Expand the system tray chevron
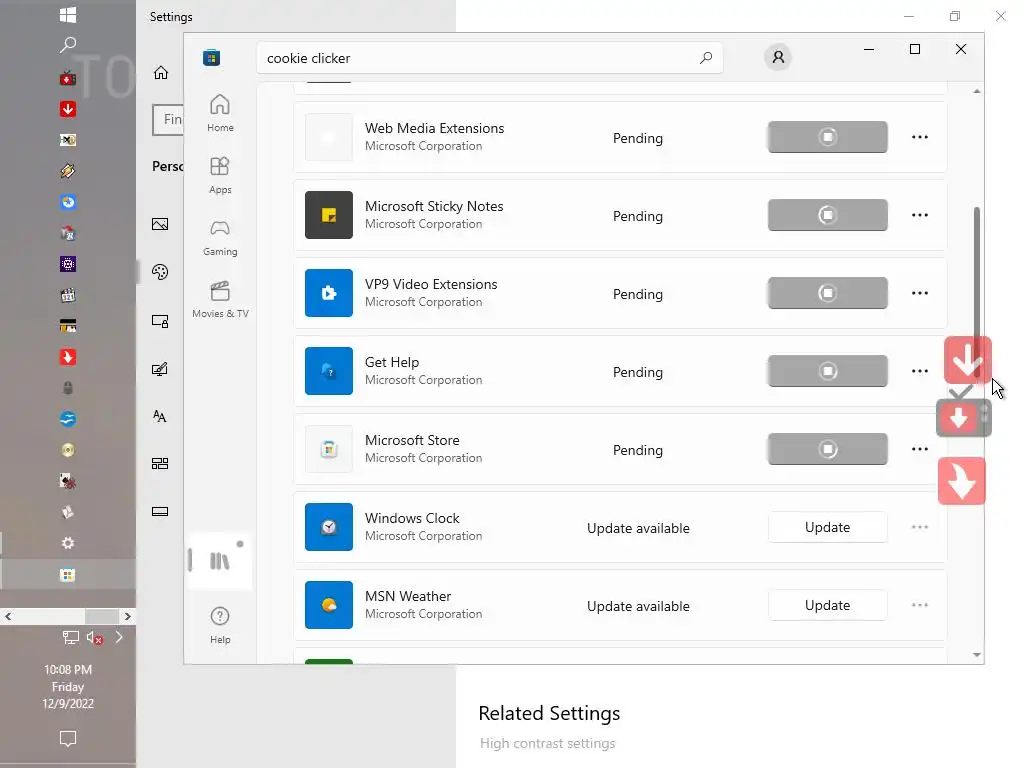 click(119, 637)
